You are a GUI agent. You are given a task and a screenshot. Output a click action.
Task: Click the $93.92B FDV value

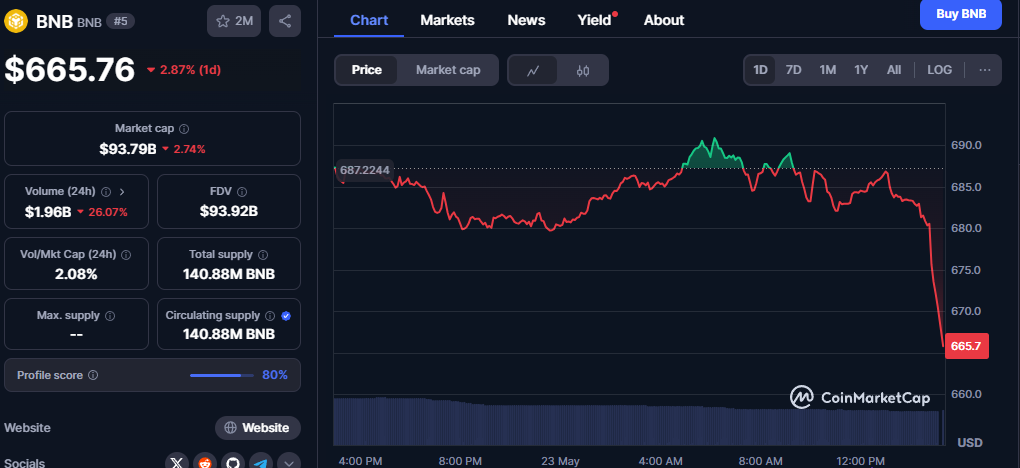point(229,211)
